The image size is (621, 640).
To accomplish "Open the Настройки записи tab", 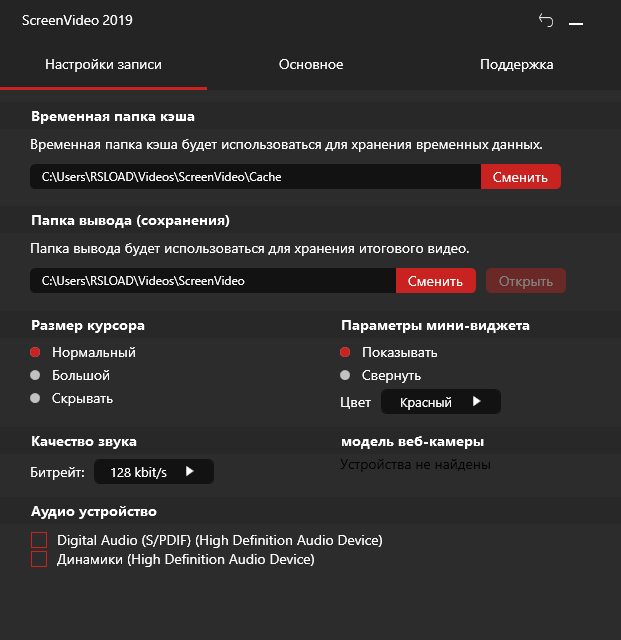I will pyautogui.click(x=103, y=65).
